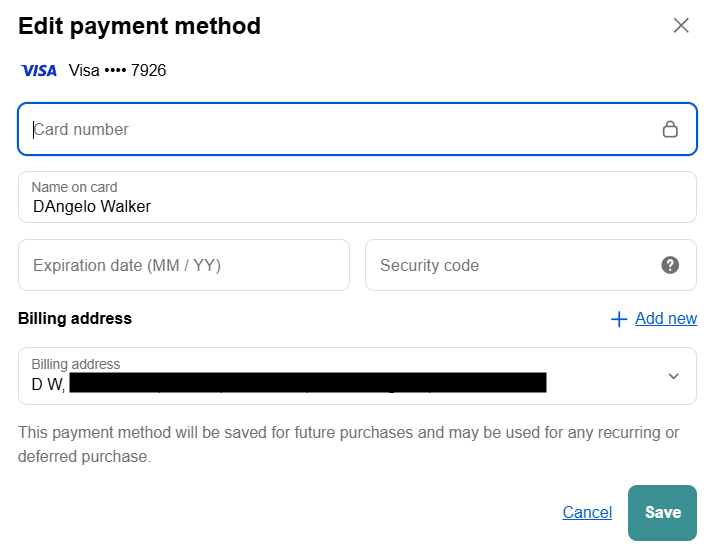Click the Visa •••• 7926 card text

pyautogui.click(x=118, y=71)
